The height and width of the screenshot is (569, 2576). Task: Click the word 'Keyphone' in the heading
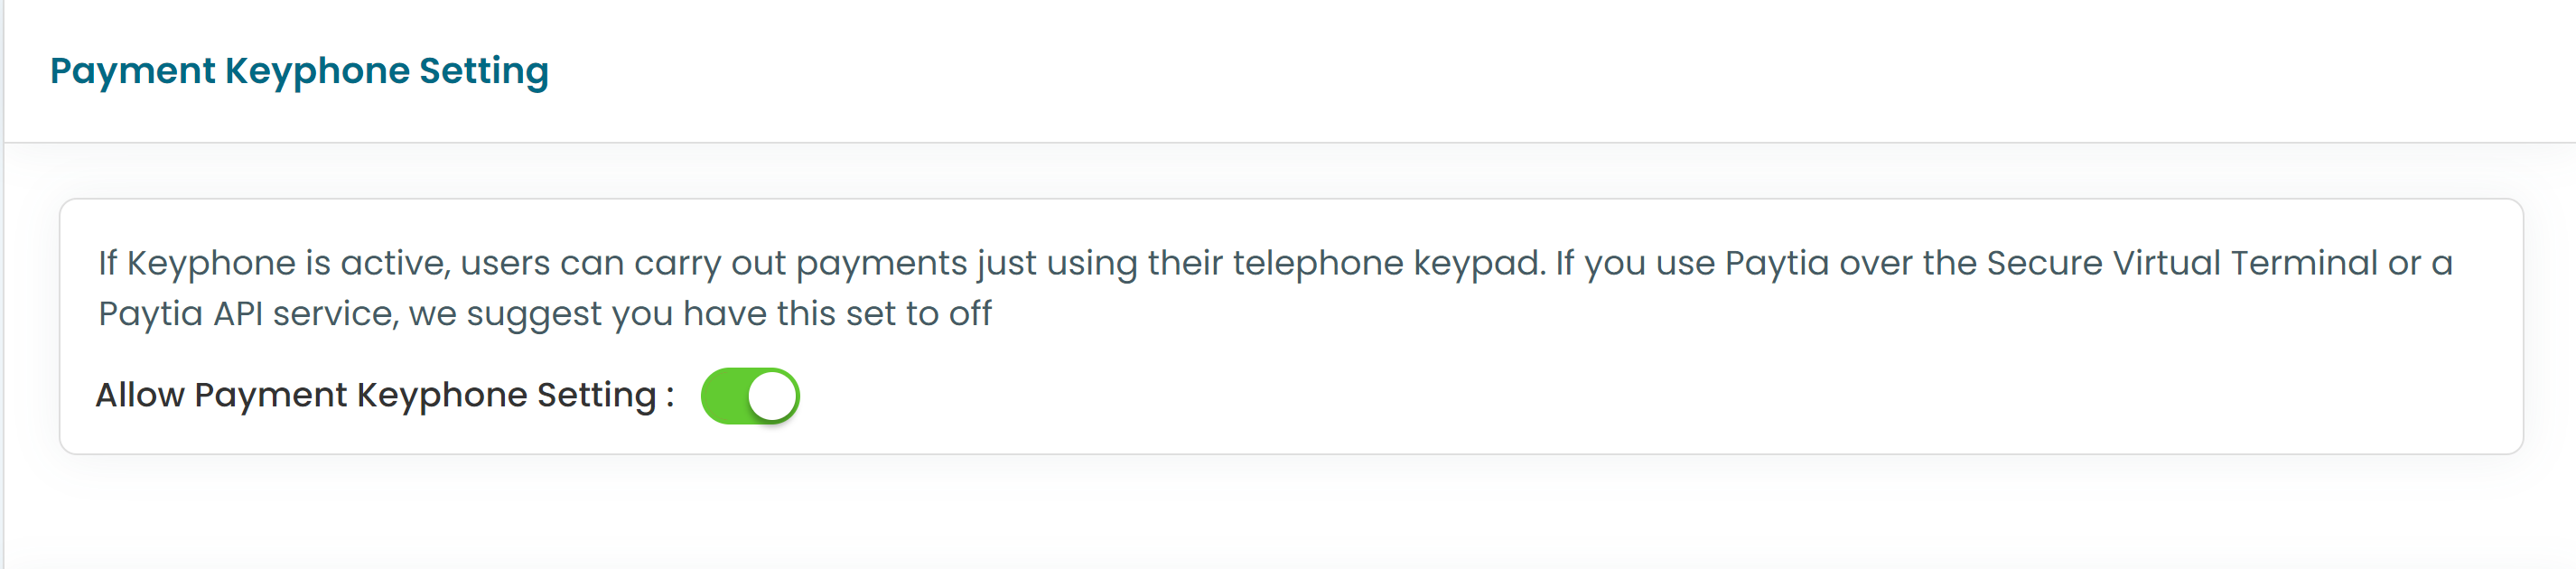317,72
